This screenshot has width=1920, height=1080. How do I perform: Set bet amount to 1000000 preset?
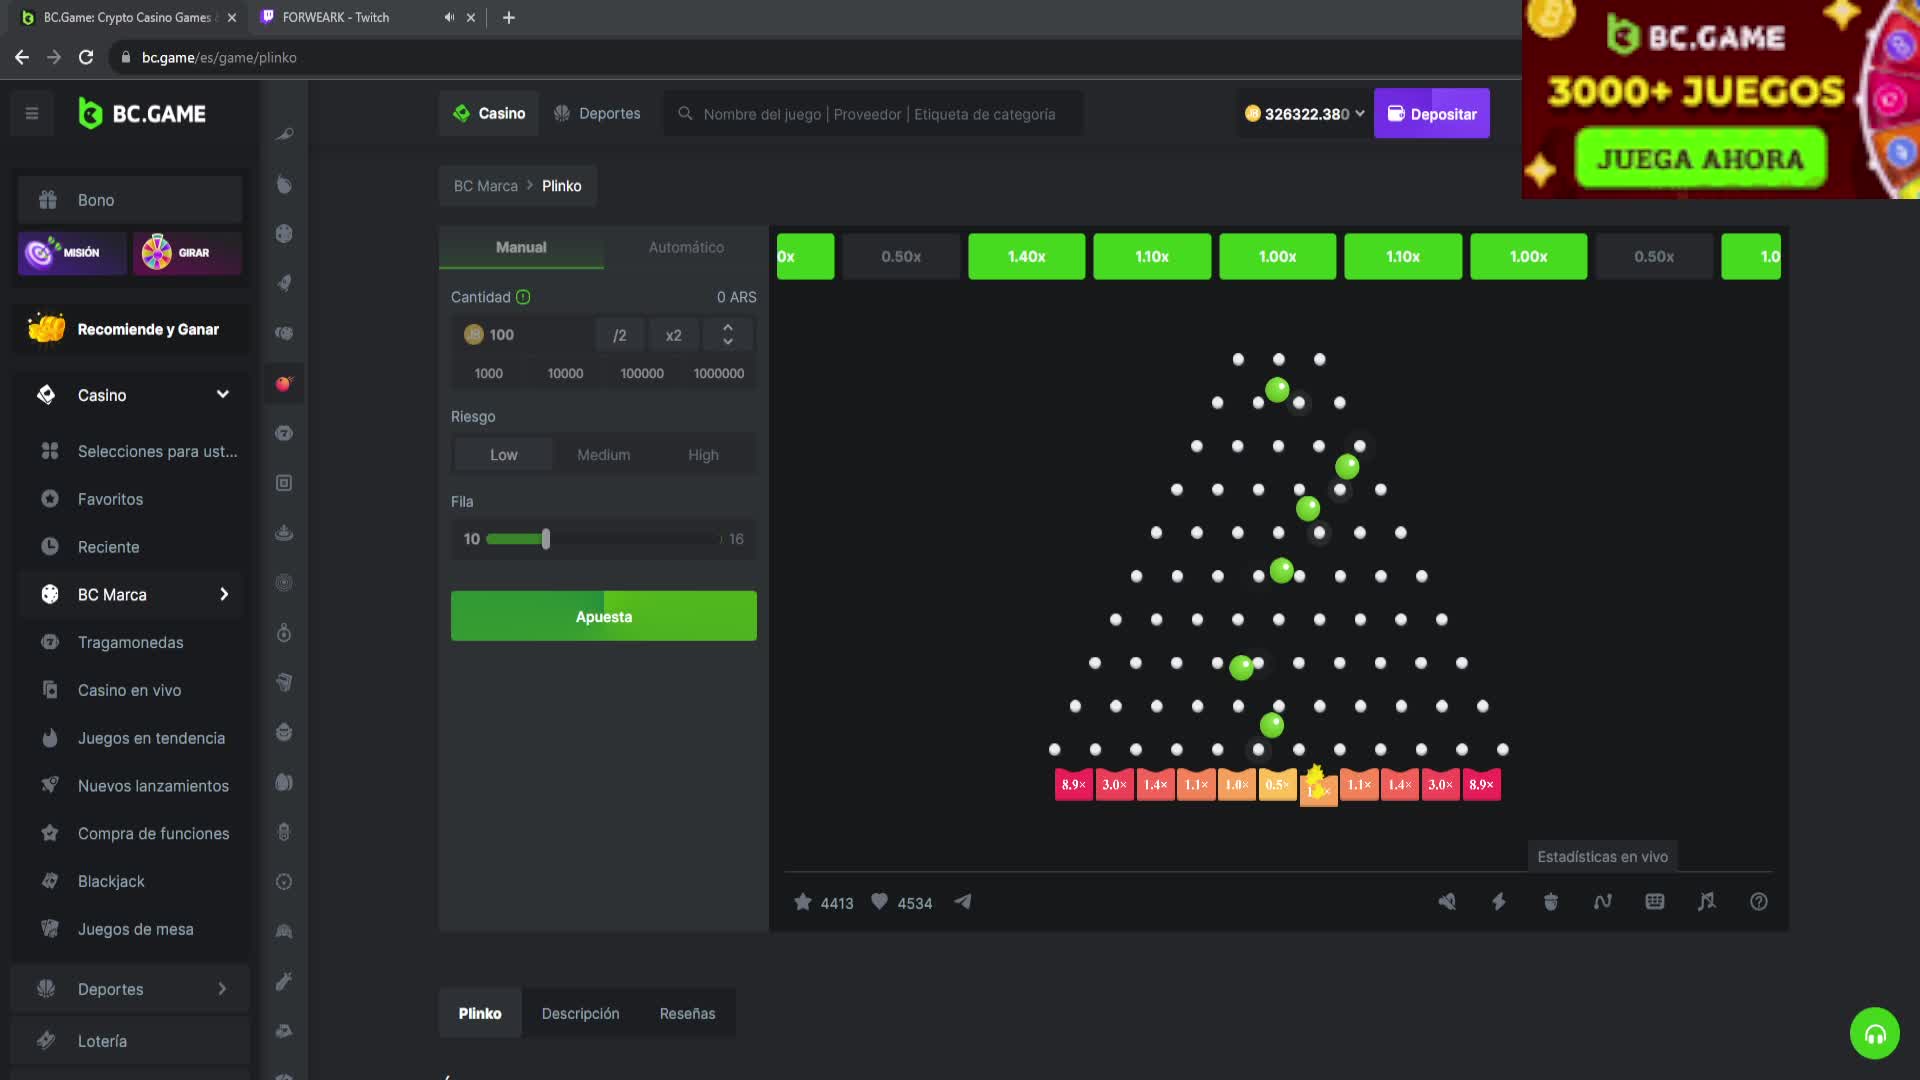coord(719,373)
